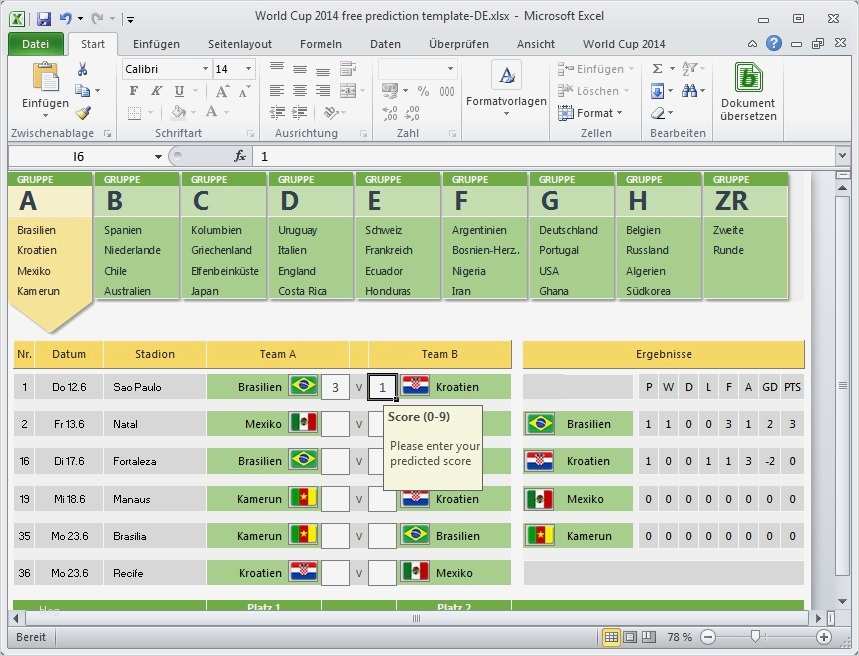859x656 pixels.
Task: Align cell content to top
Action: click(x=277, y=67)
